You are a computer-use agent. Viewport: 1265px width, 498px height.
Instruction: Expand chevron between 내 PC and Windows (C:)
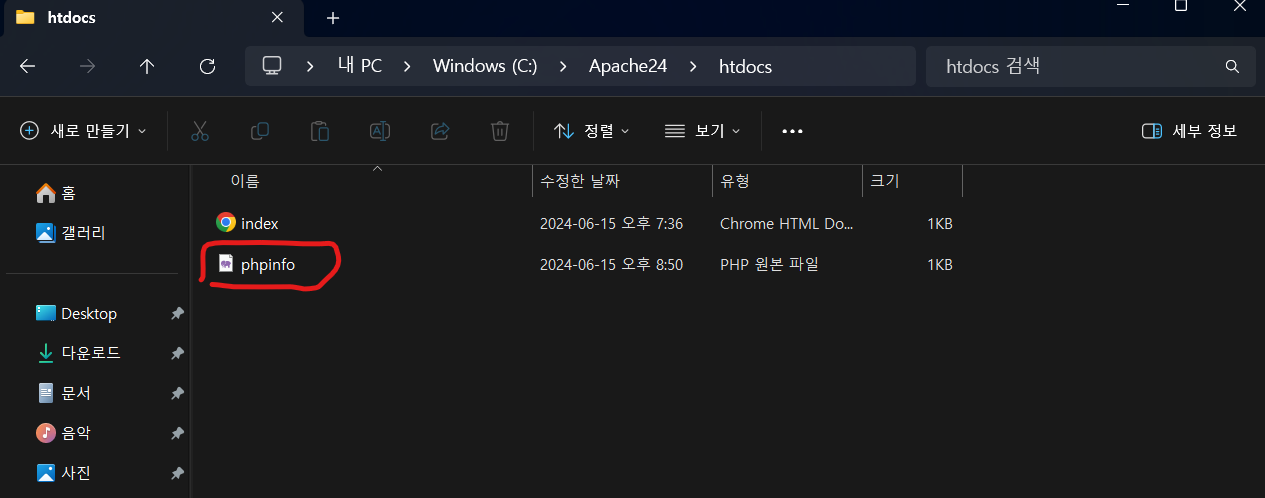tap(407, 66)
